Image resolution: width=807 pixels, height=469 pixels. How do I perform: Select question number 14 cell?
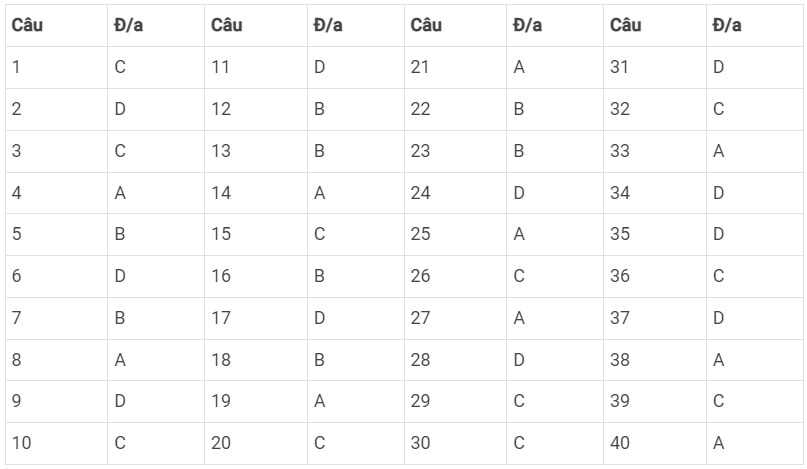coord(256,193)
